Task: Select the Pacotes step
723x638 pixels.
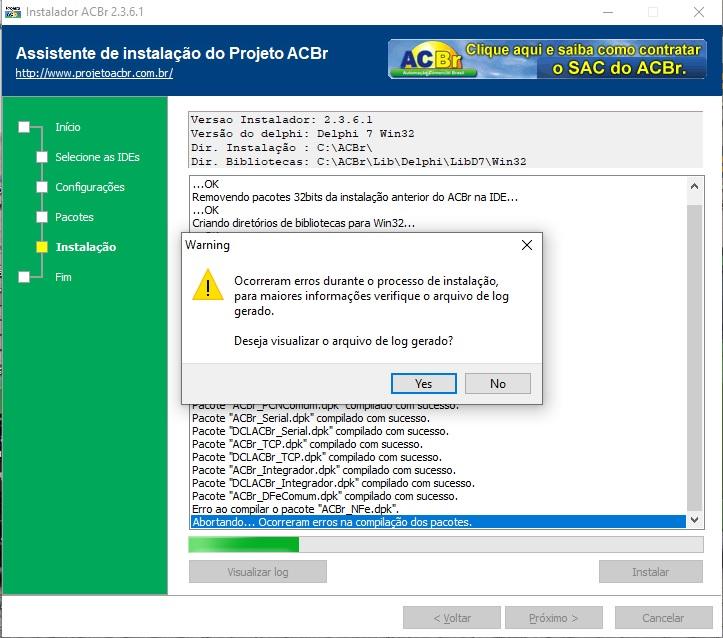Action: pos(74,217)
